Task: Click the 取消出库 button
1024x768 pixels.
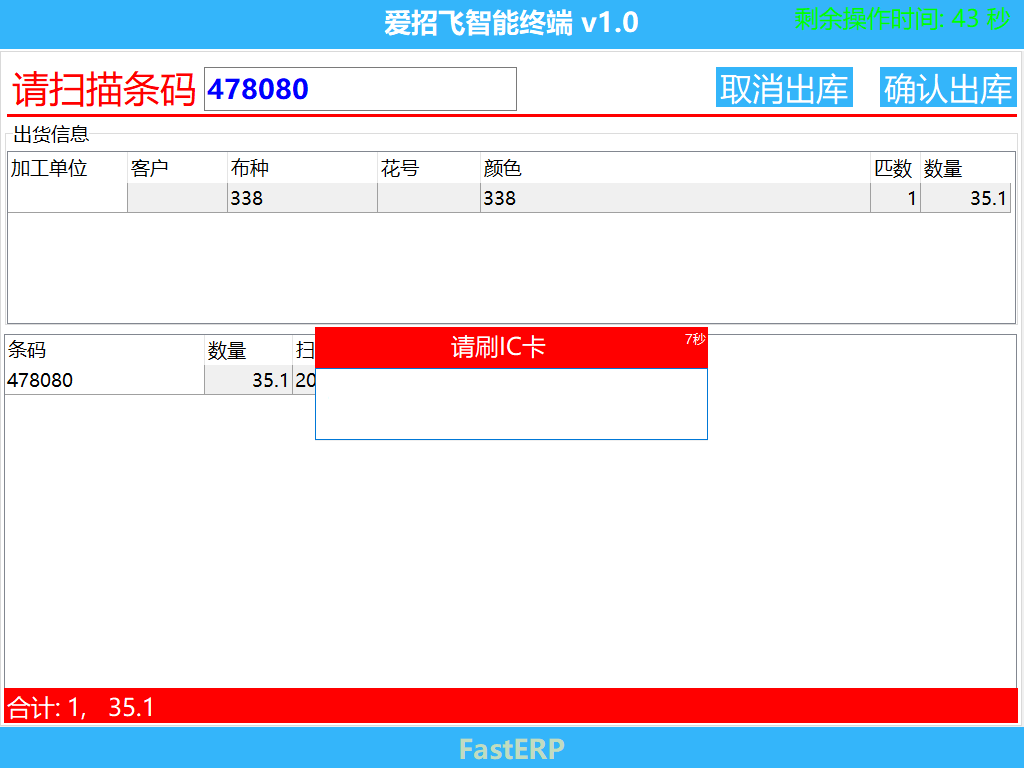Action: click(x=784, y=88)
